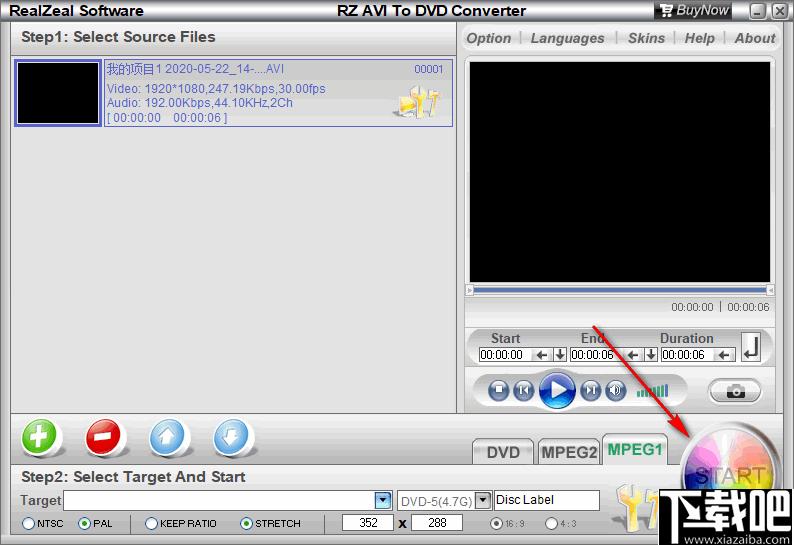This screenshot has height=545, width=794.
Task: Open the Help menu
Action: 699,38
